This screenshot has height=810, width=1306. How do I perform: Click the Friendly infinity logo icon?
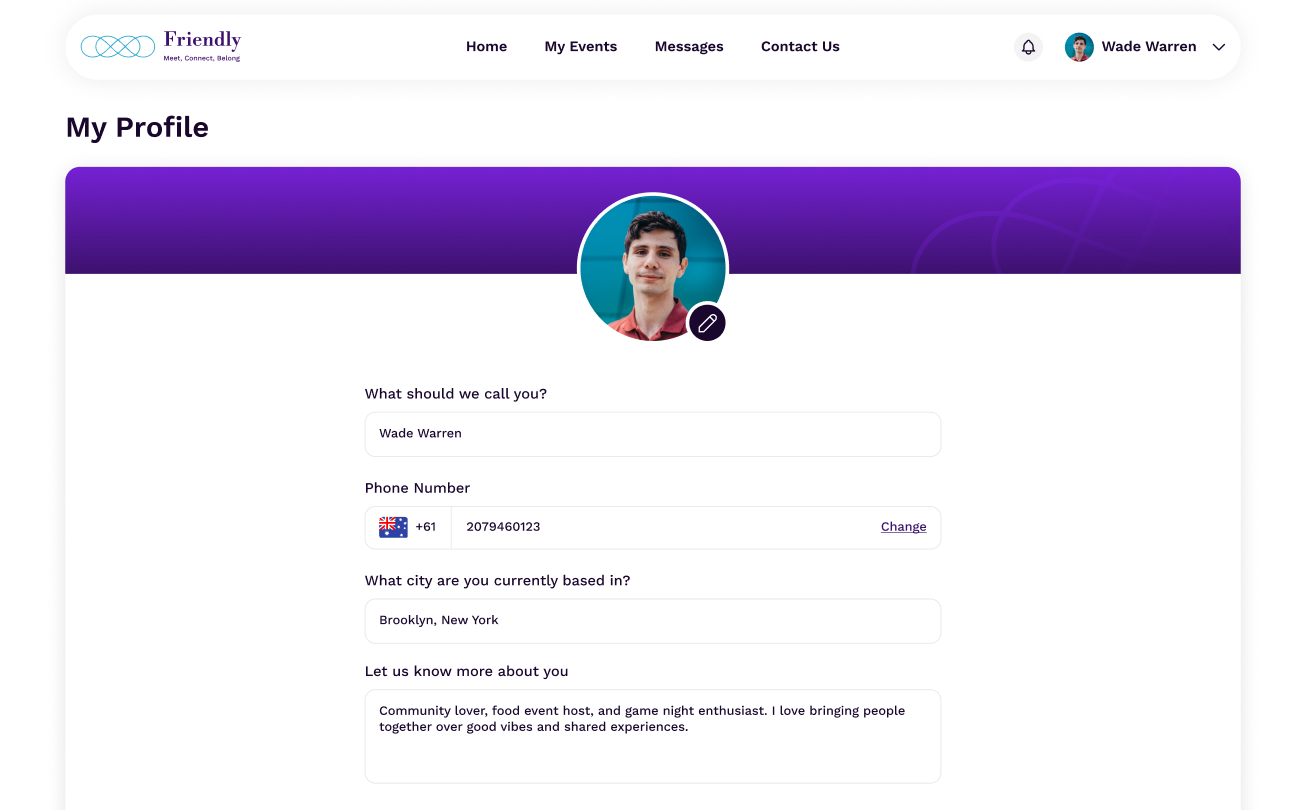tap(118, 46)
